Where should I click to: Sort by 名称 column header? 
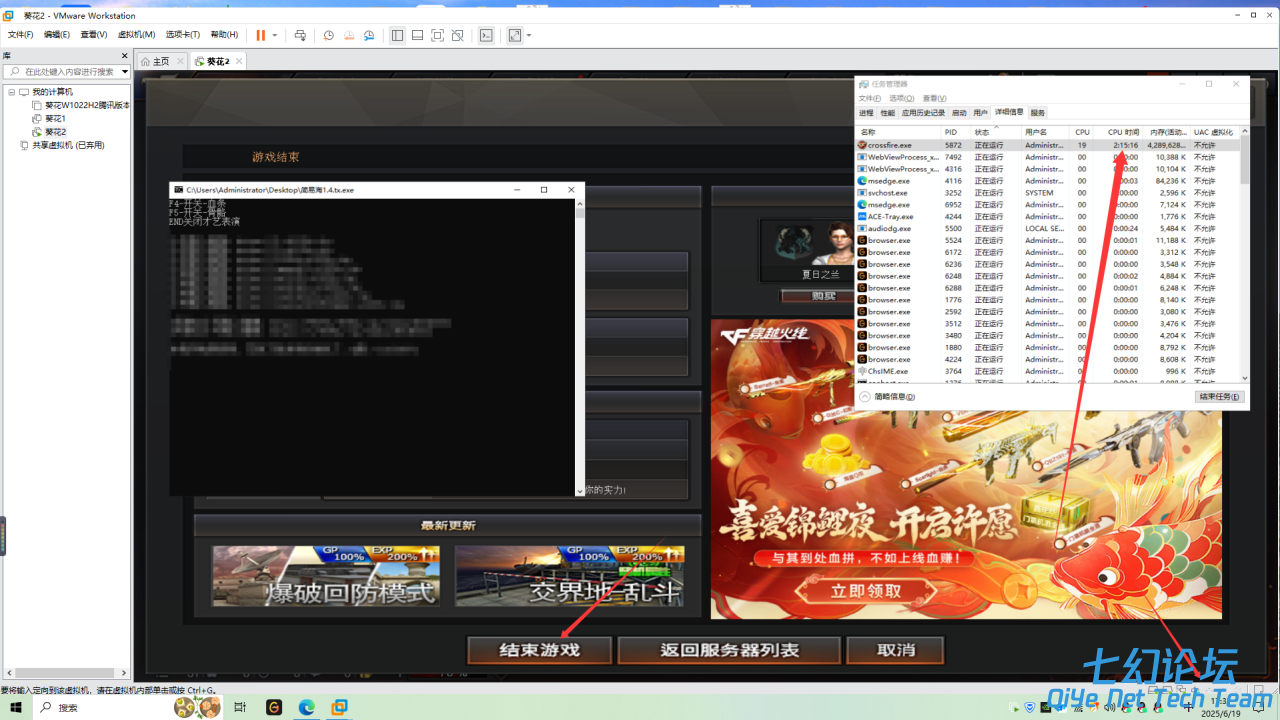click(898, 132)
